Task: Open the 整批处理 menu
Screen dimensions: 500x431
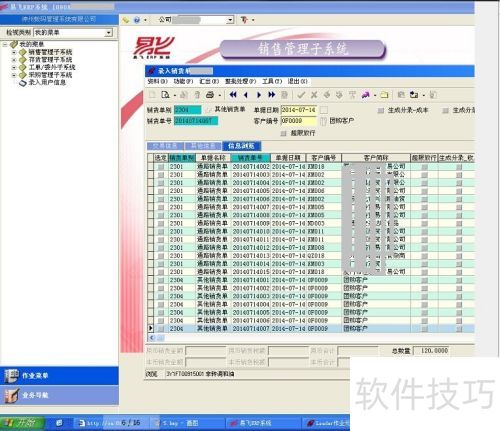Action: pos(240,81)
